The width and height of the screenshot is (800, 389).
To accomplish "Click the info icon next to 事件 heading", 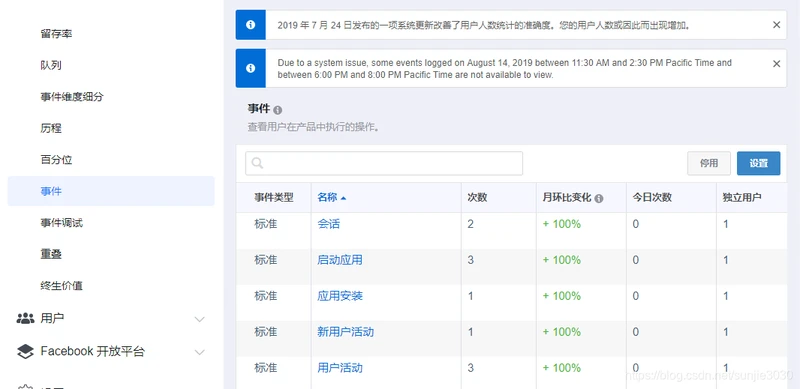I will tap(278, 110).
